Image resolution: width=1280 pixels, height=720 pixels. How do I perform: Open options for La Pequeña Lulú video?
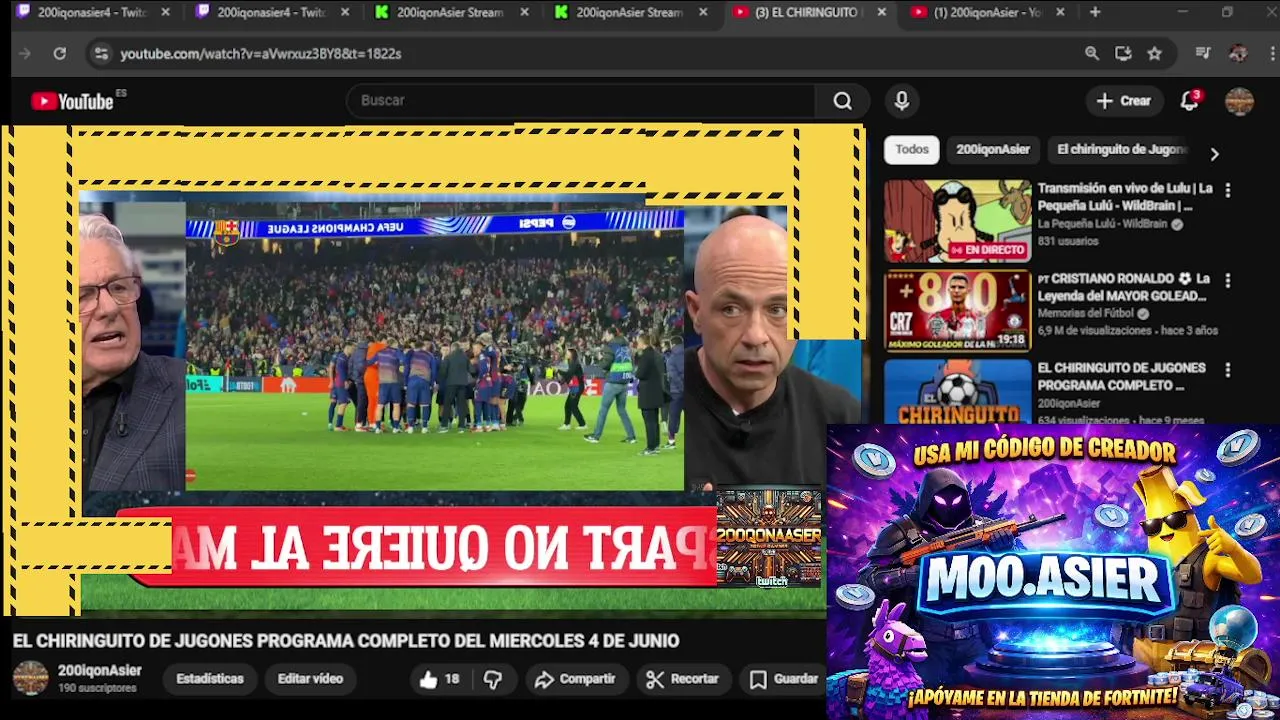1228,190
